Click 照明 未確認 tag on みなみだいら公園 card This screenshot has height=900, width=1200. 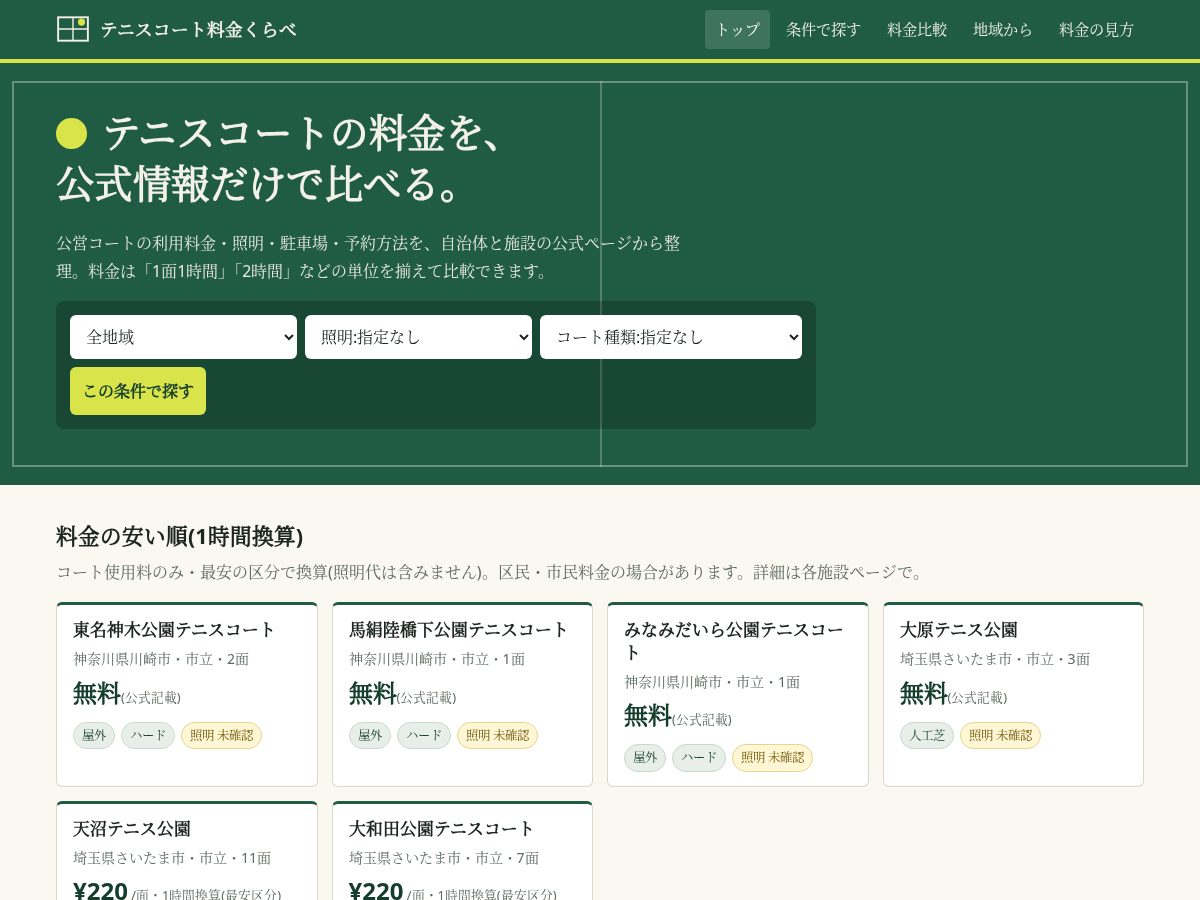[x=772, y=757]
